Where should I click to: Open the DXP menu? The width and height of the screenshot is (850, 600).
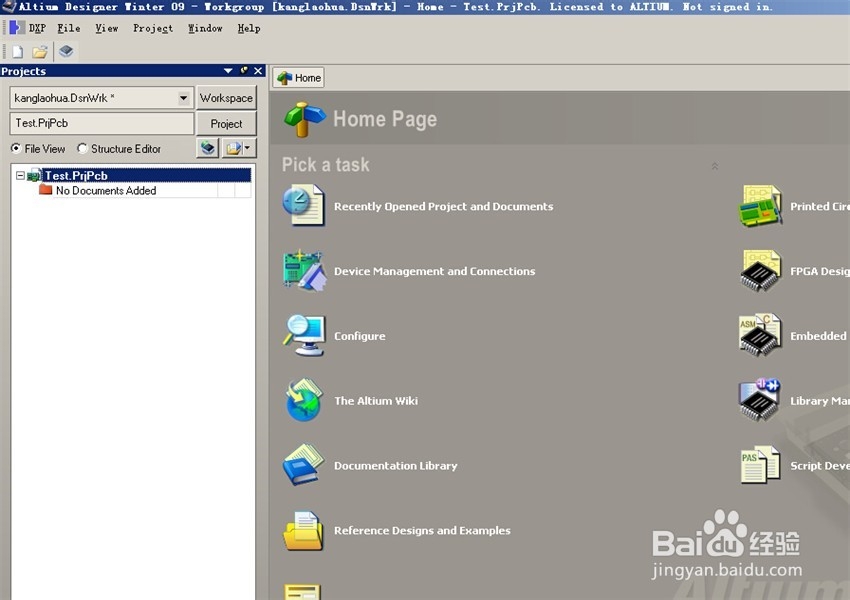point(37,28)
